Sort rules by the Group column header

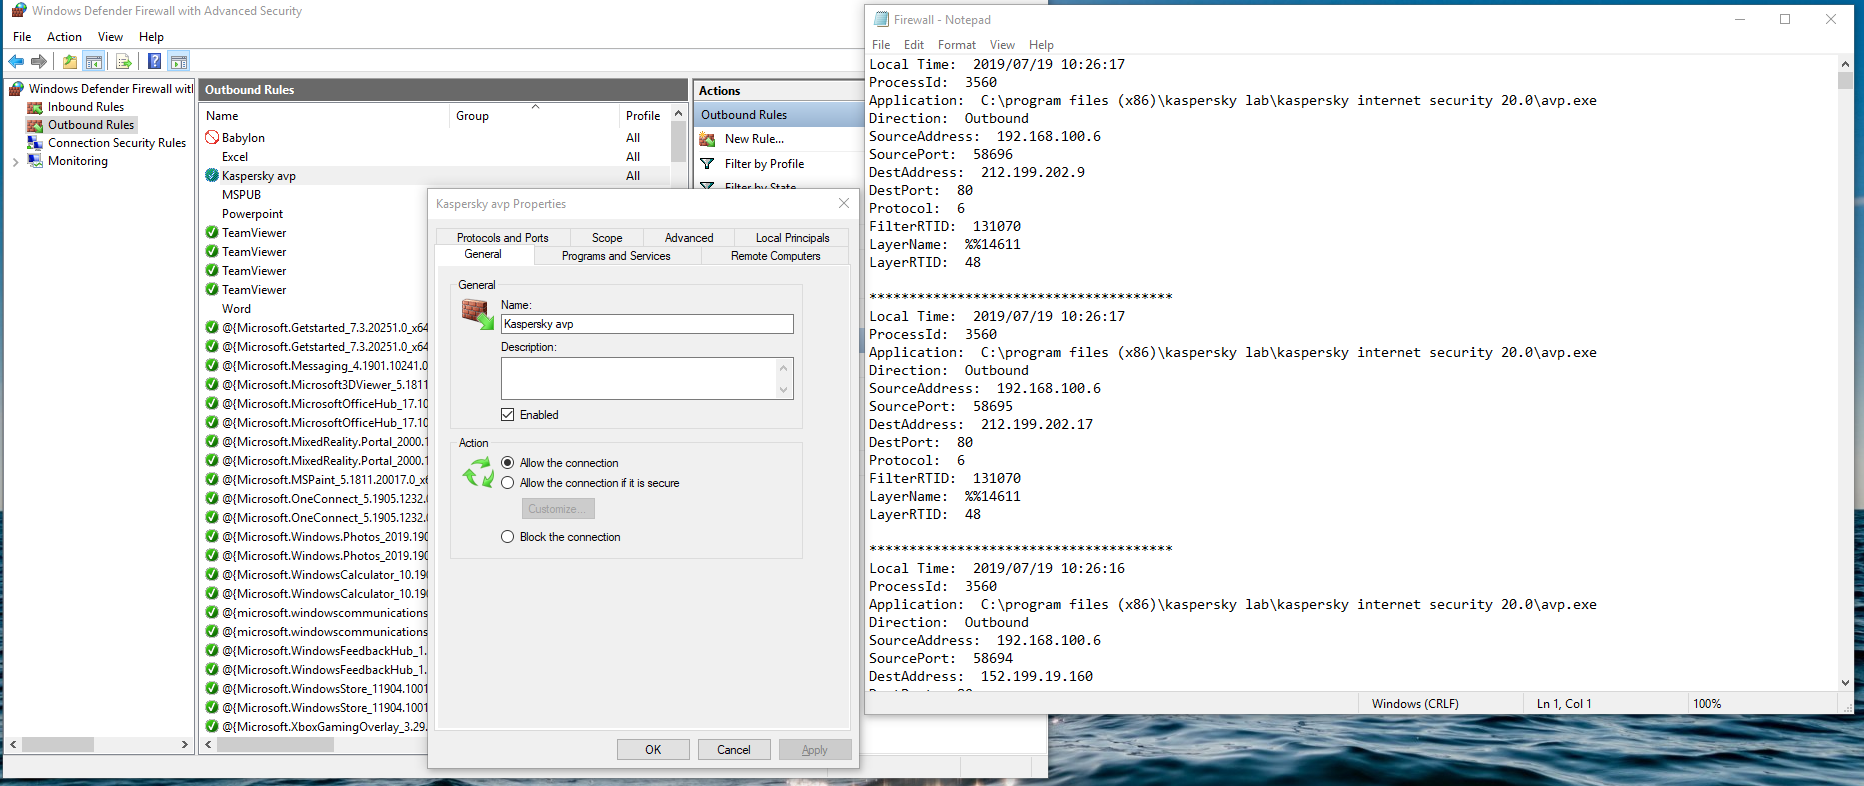click(x=472, y=116)
